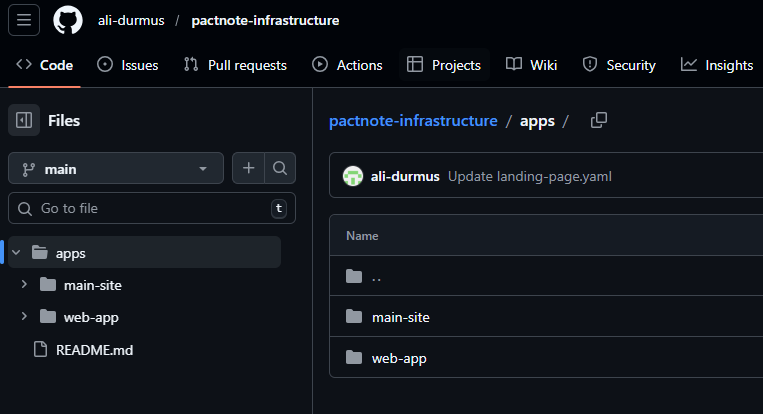Expand main-site folder in file tree
This screenshot has width=763, height=414.
pos(25,285)
